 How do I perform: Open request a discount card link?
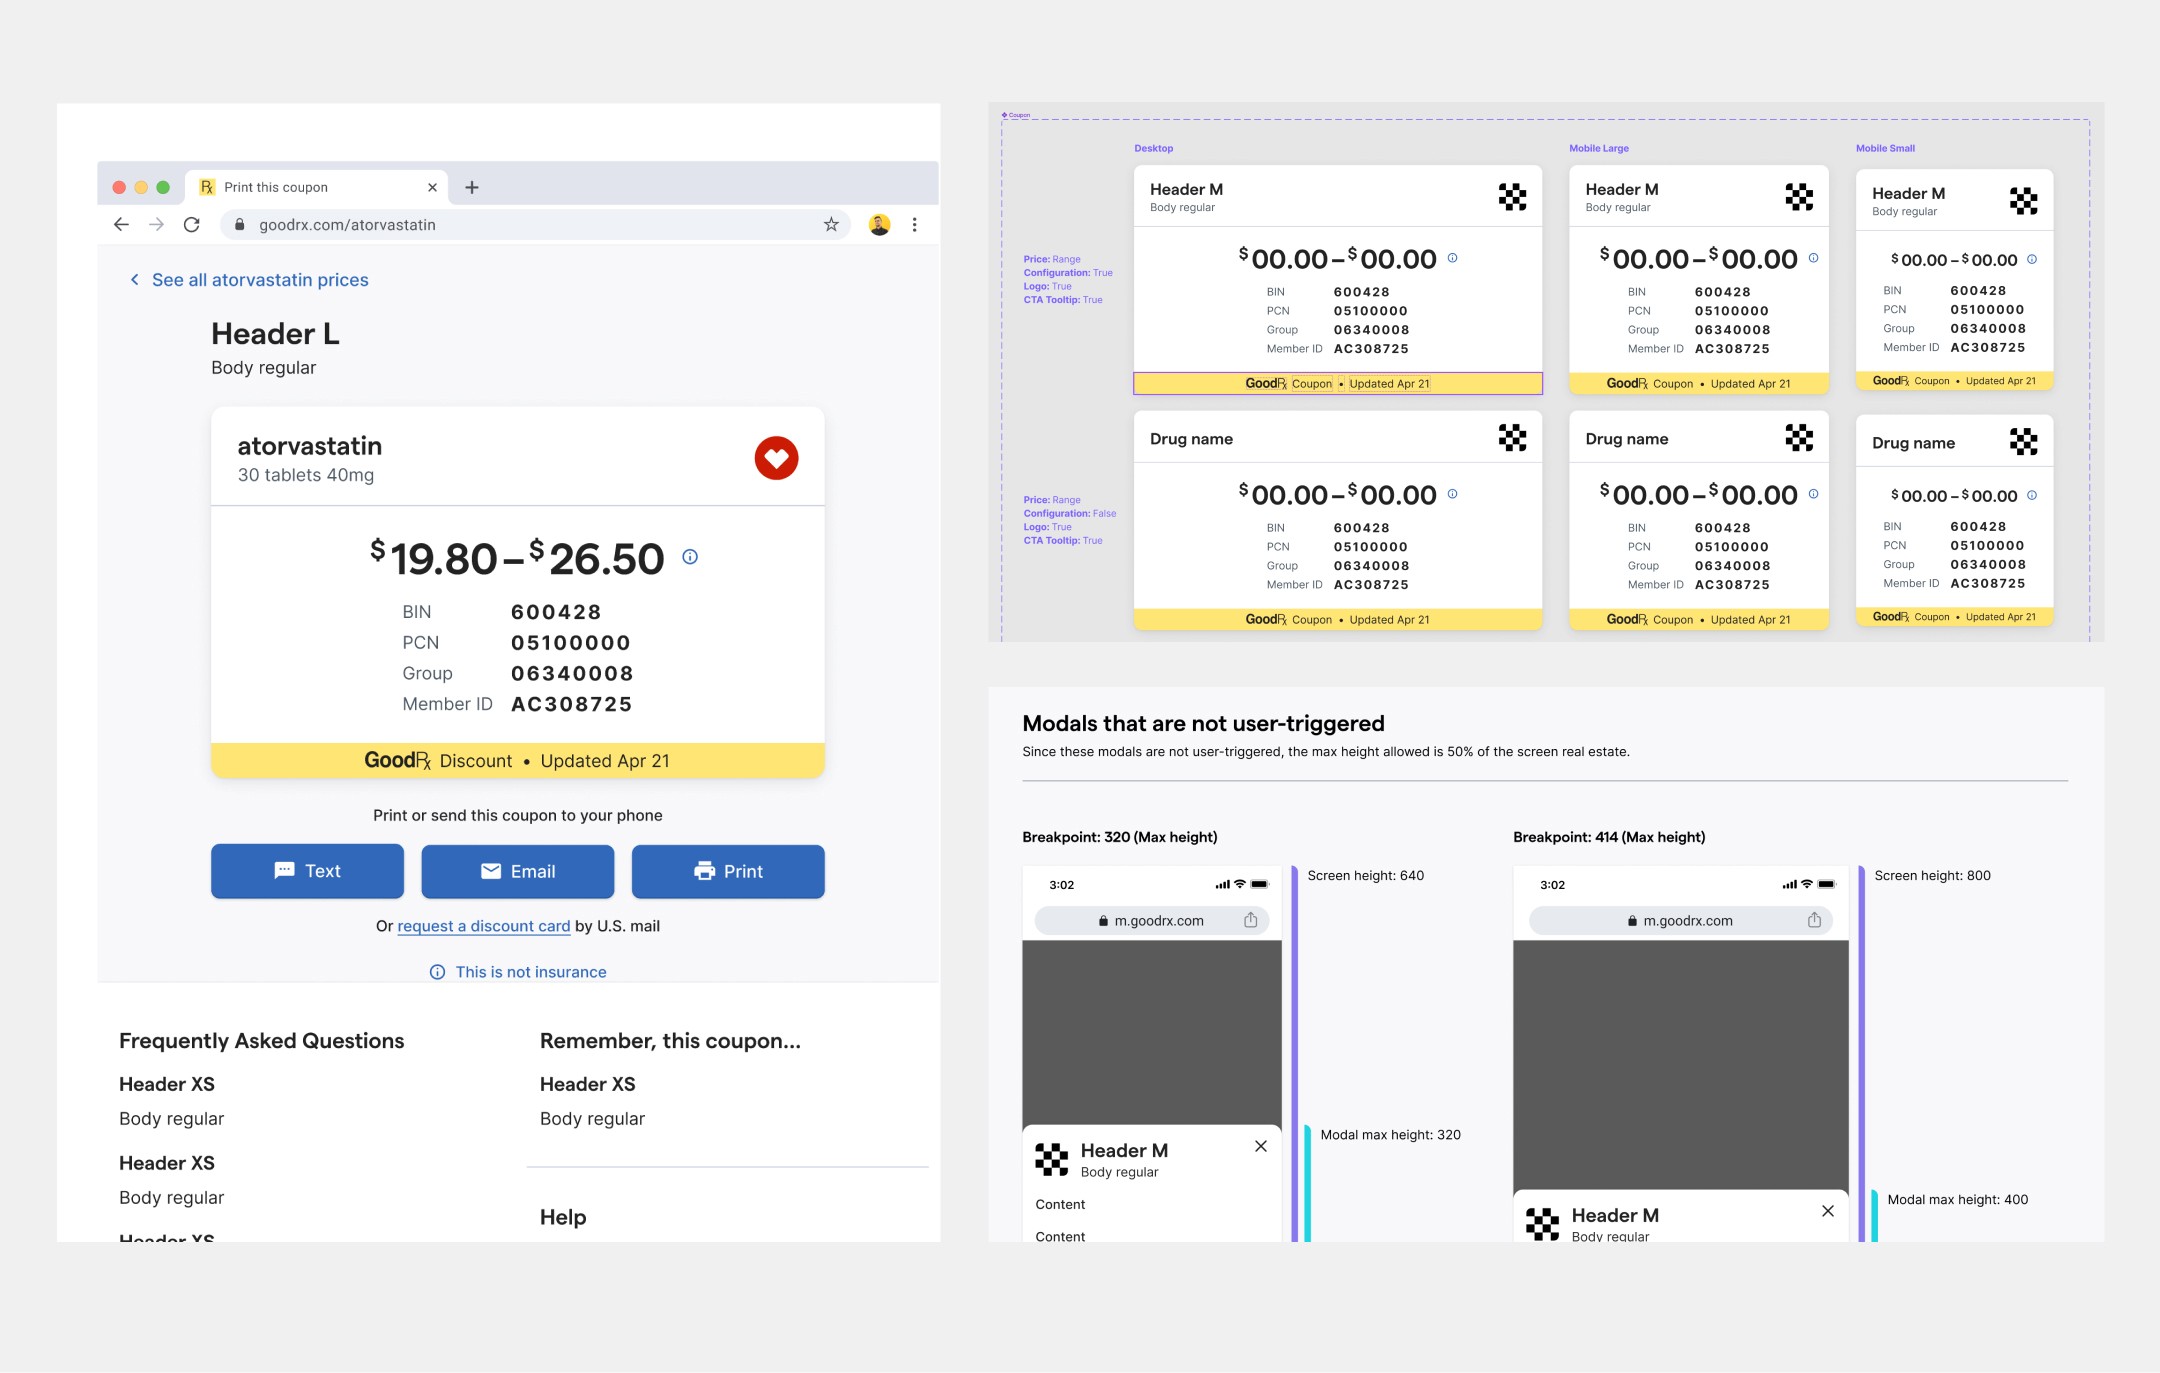(483, 926)
